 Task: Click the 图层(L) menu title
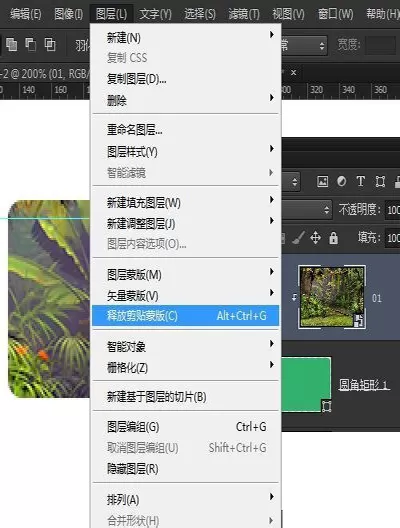[111, 14]
